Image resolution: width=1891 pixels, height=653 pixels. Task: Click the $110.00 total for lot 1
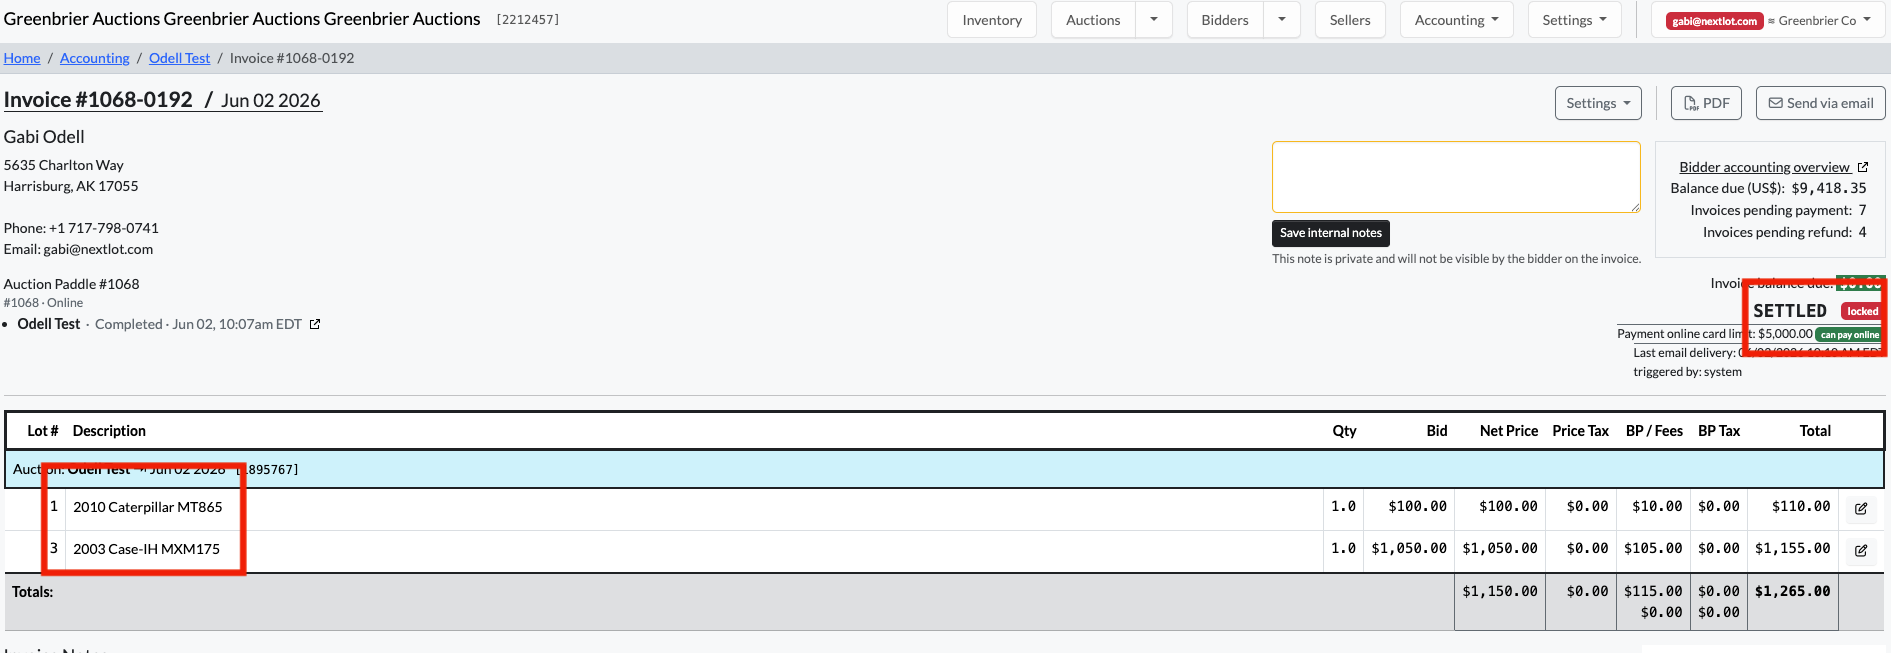click(1801, 506)
